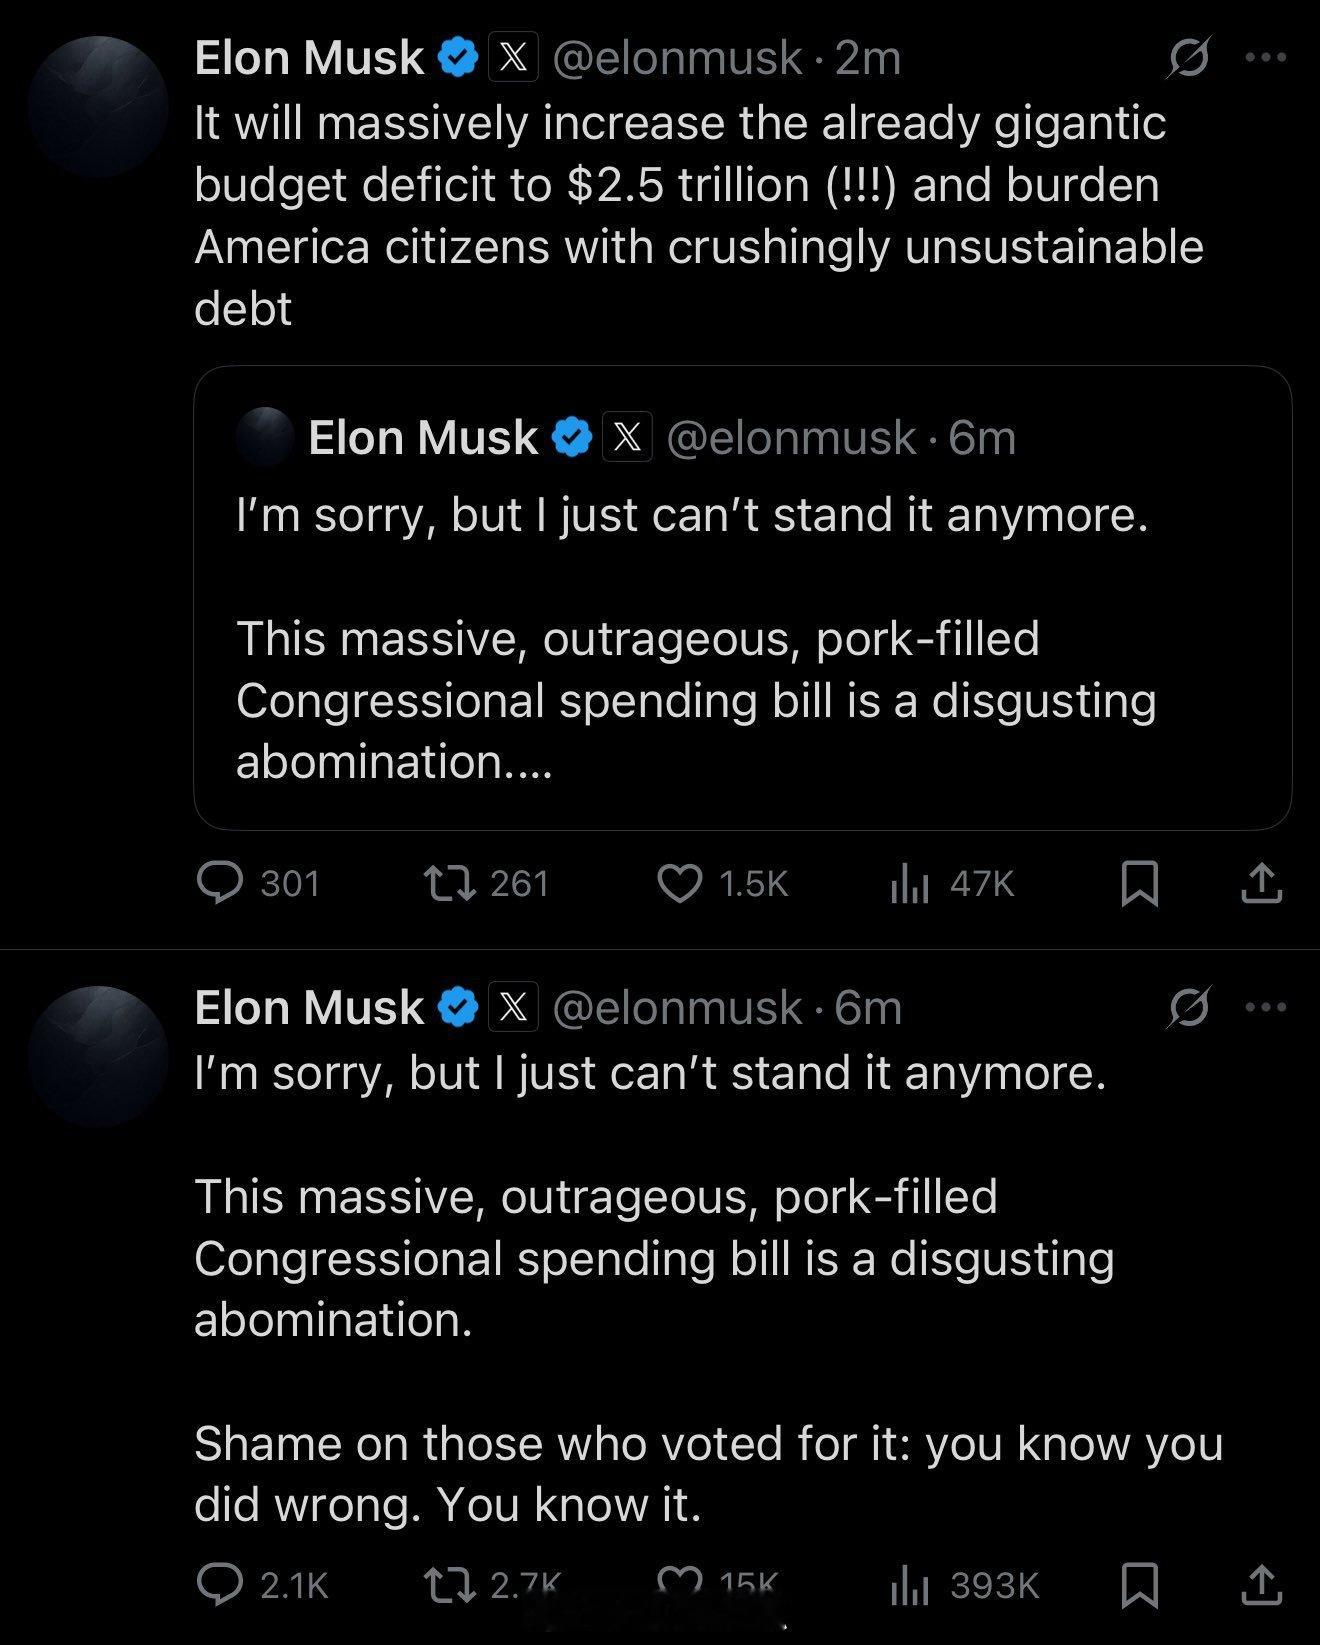This screenshot has height=1645, width=1320.
Task: Open Grok icon on the top post
Action: [x=1189, y=57]
